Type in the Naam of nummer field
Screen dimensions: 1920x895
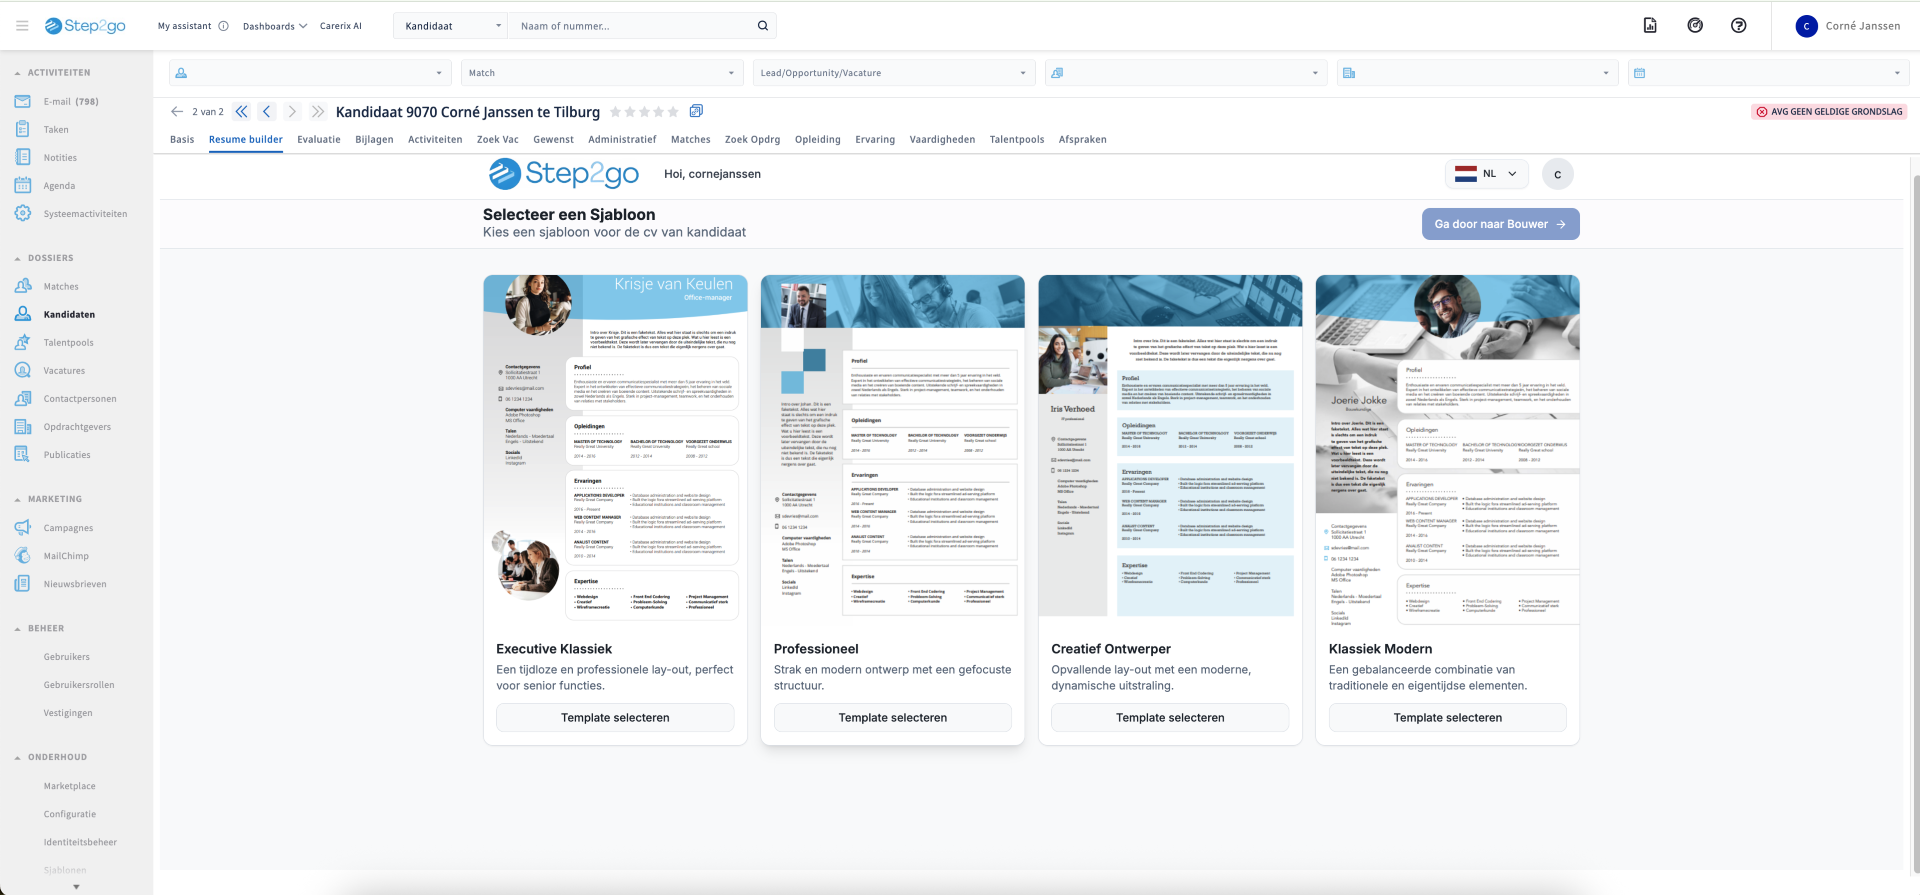coord(630,26)
